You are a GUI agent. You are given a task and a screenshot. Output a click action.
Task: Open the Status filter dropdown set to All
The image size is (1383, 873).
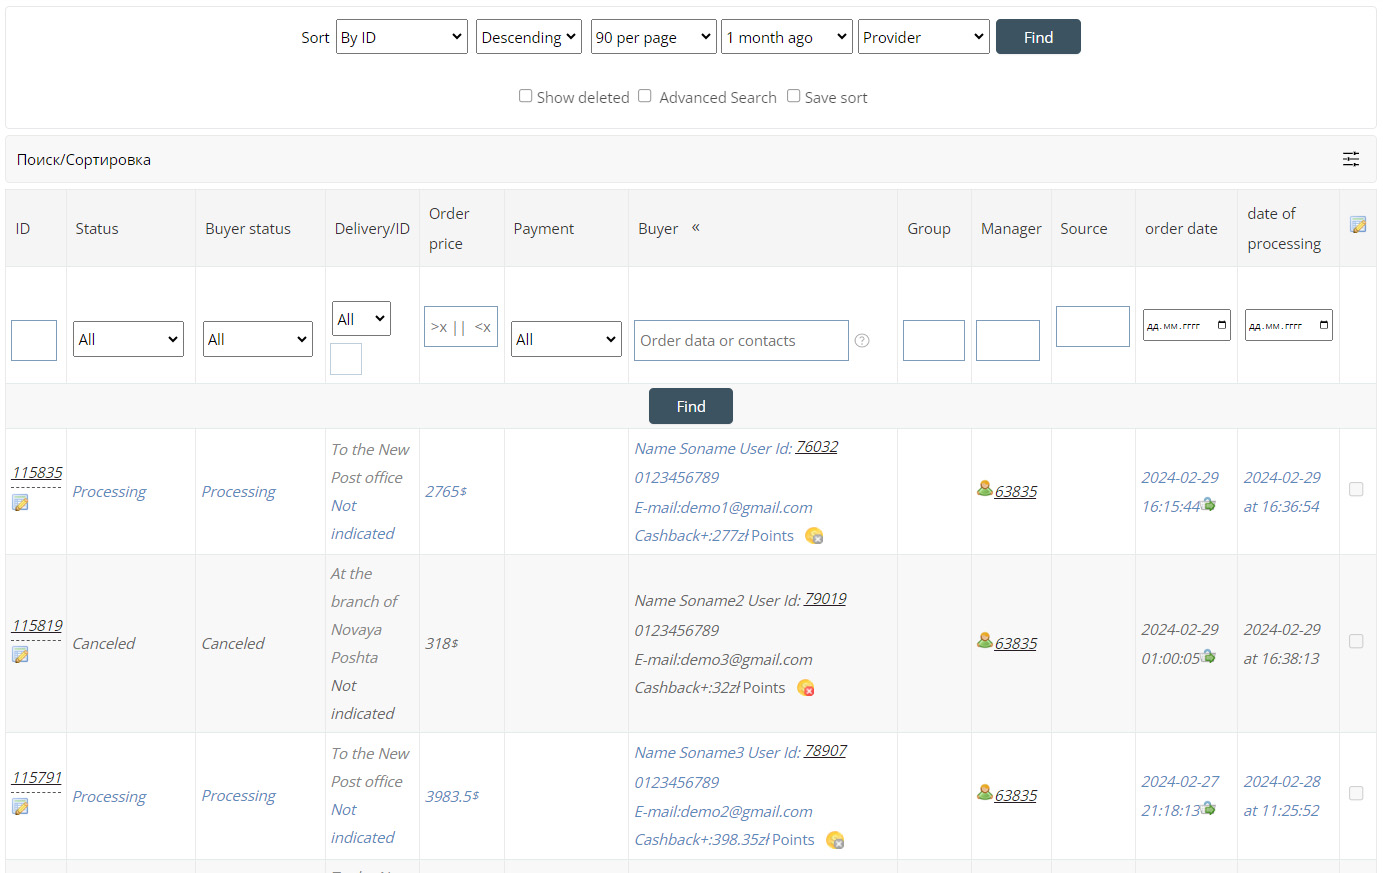128,339
